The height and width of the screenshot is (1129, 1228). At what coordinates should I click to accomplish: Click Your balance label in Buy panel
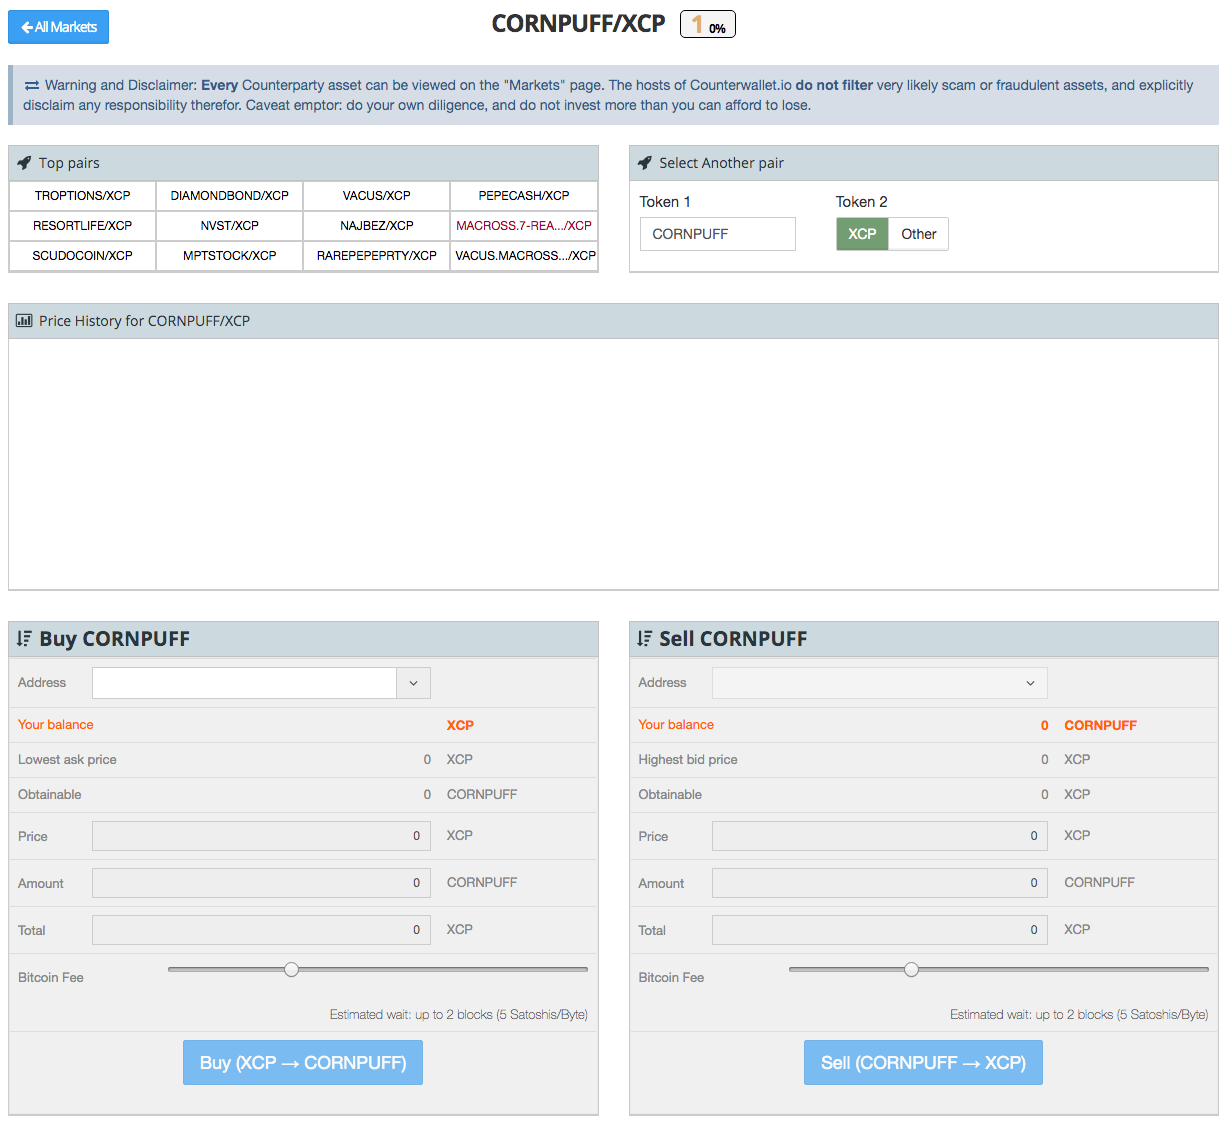click(56, 725)
